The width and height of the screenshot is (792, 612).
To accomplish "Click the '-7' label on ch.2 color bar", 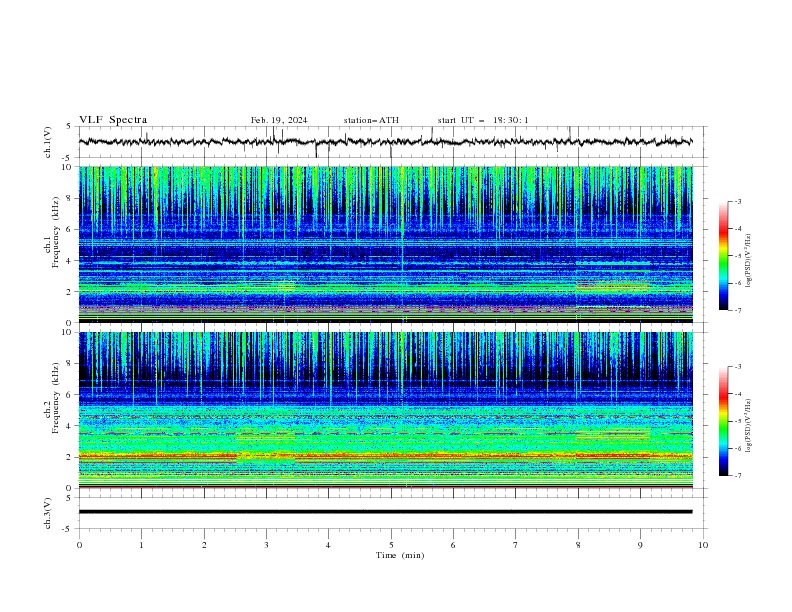I will click(738, 475).
